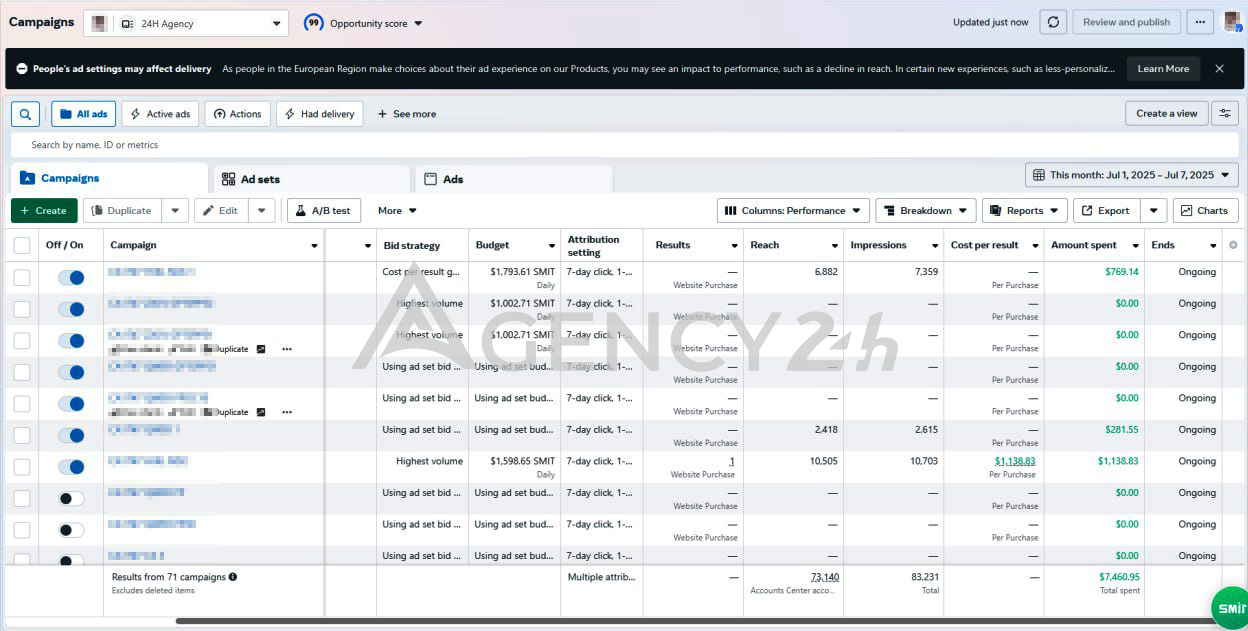Open the Amount spent column menu arrow
This screenshot has height=631, width=1248.
click(1136, 246)
